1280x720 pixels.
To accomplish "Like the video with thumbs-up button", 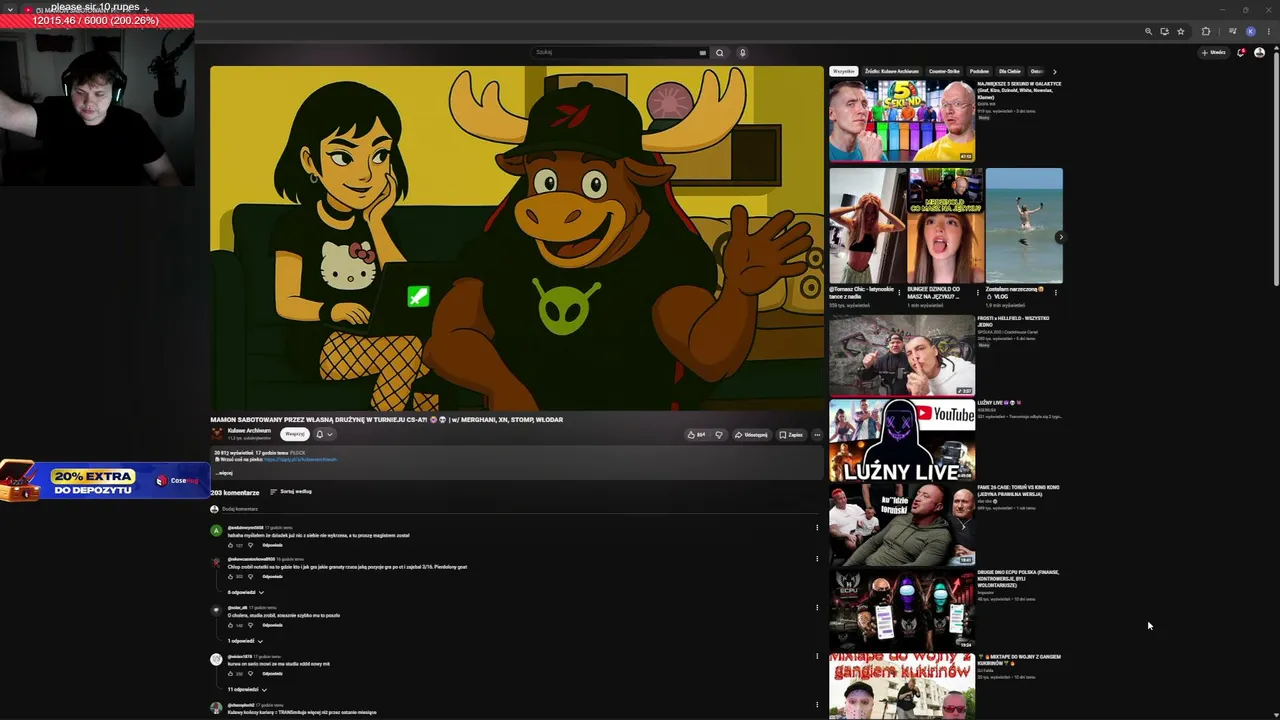I will pyautogui.click(x=696, y=435).
